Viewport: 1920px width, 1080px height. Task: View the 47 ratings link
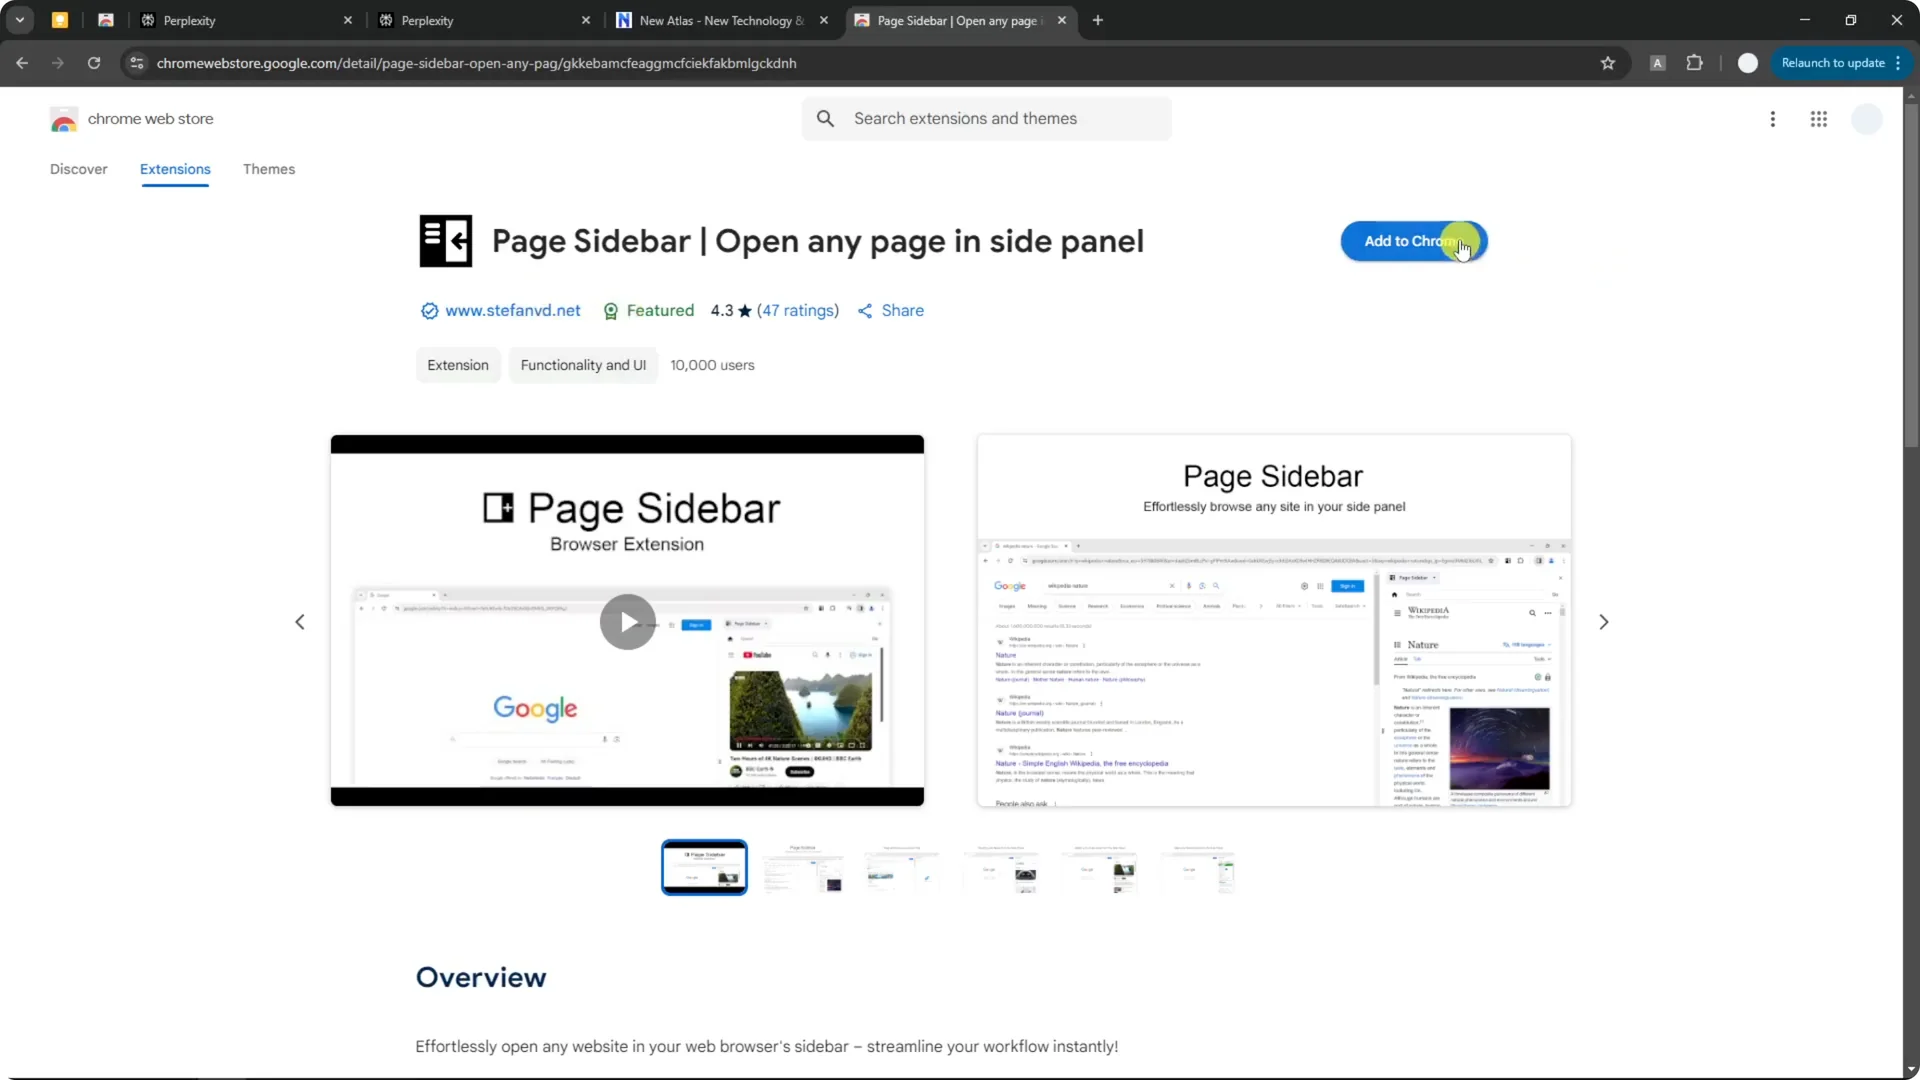click(x=797, y=311)
